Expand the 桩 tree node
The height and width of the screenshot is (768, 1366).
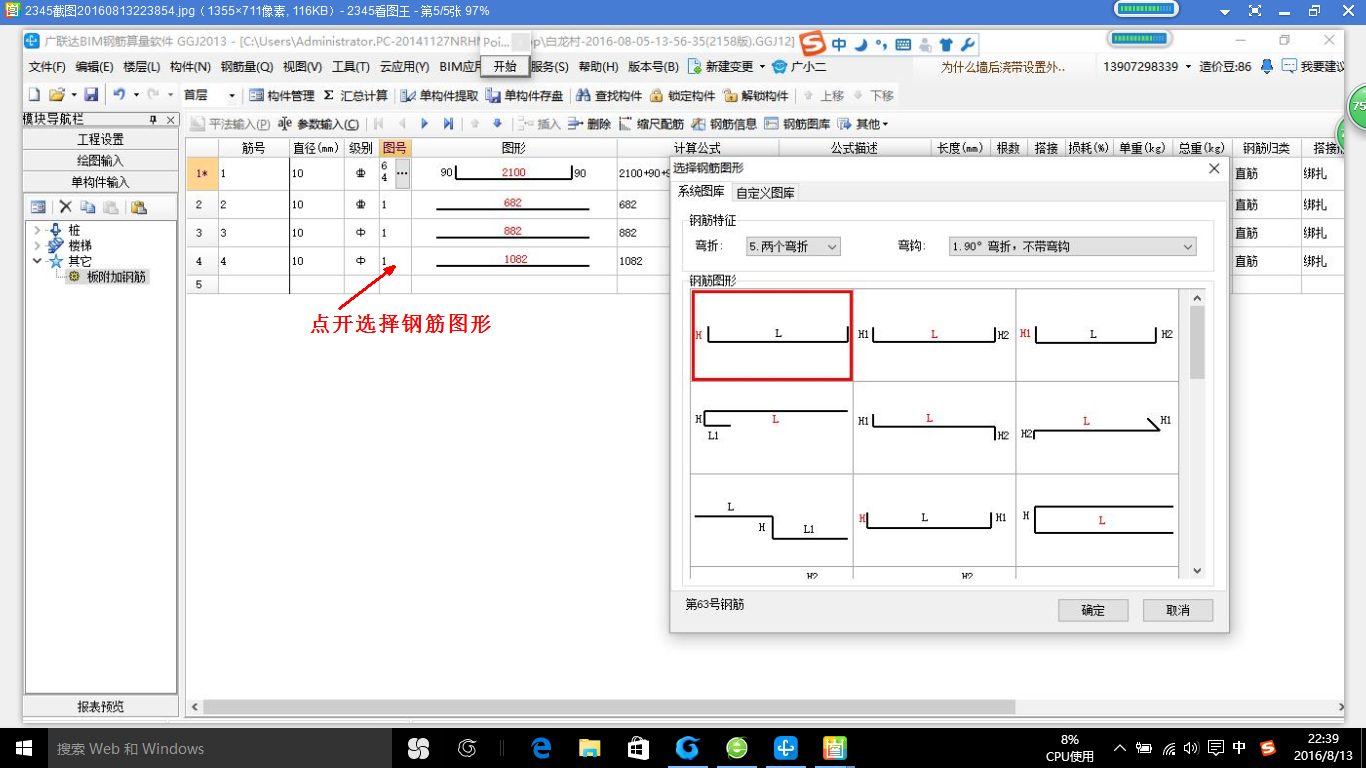(37, 230)
